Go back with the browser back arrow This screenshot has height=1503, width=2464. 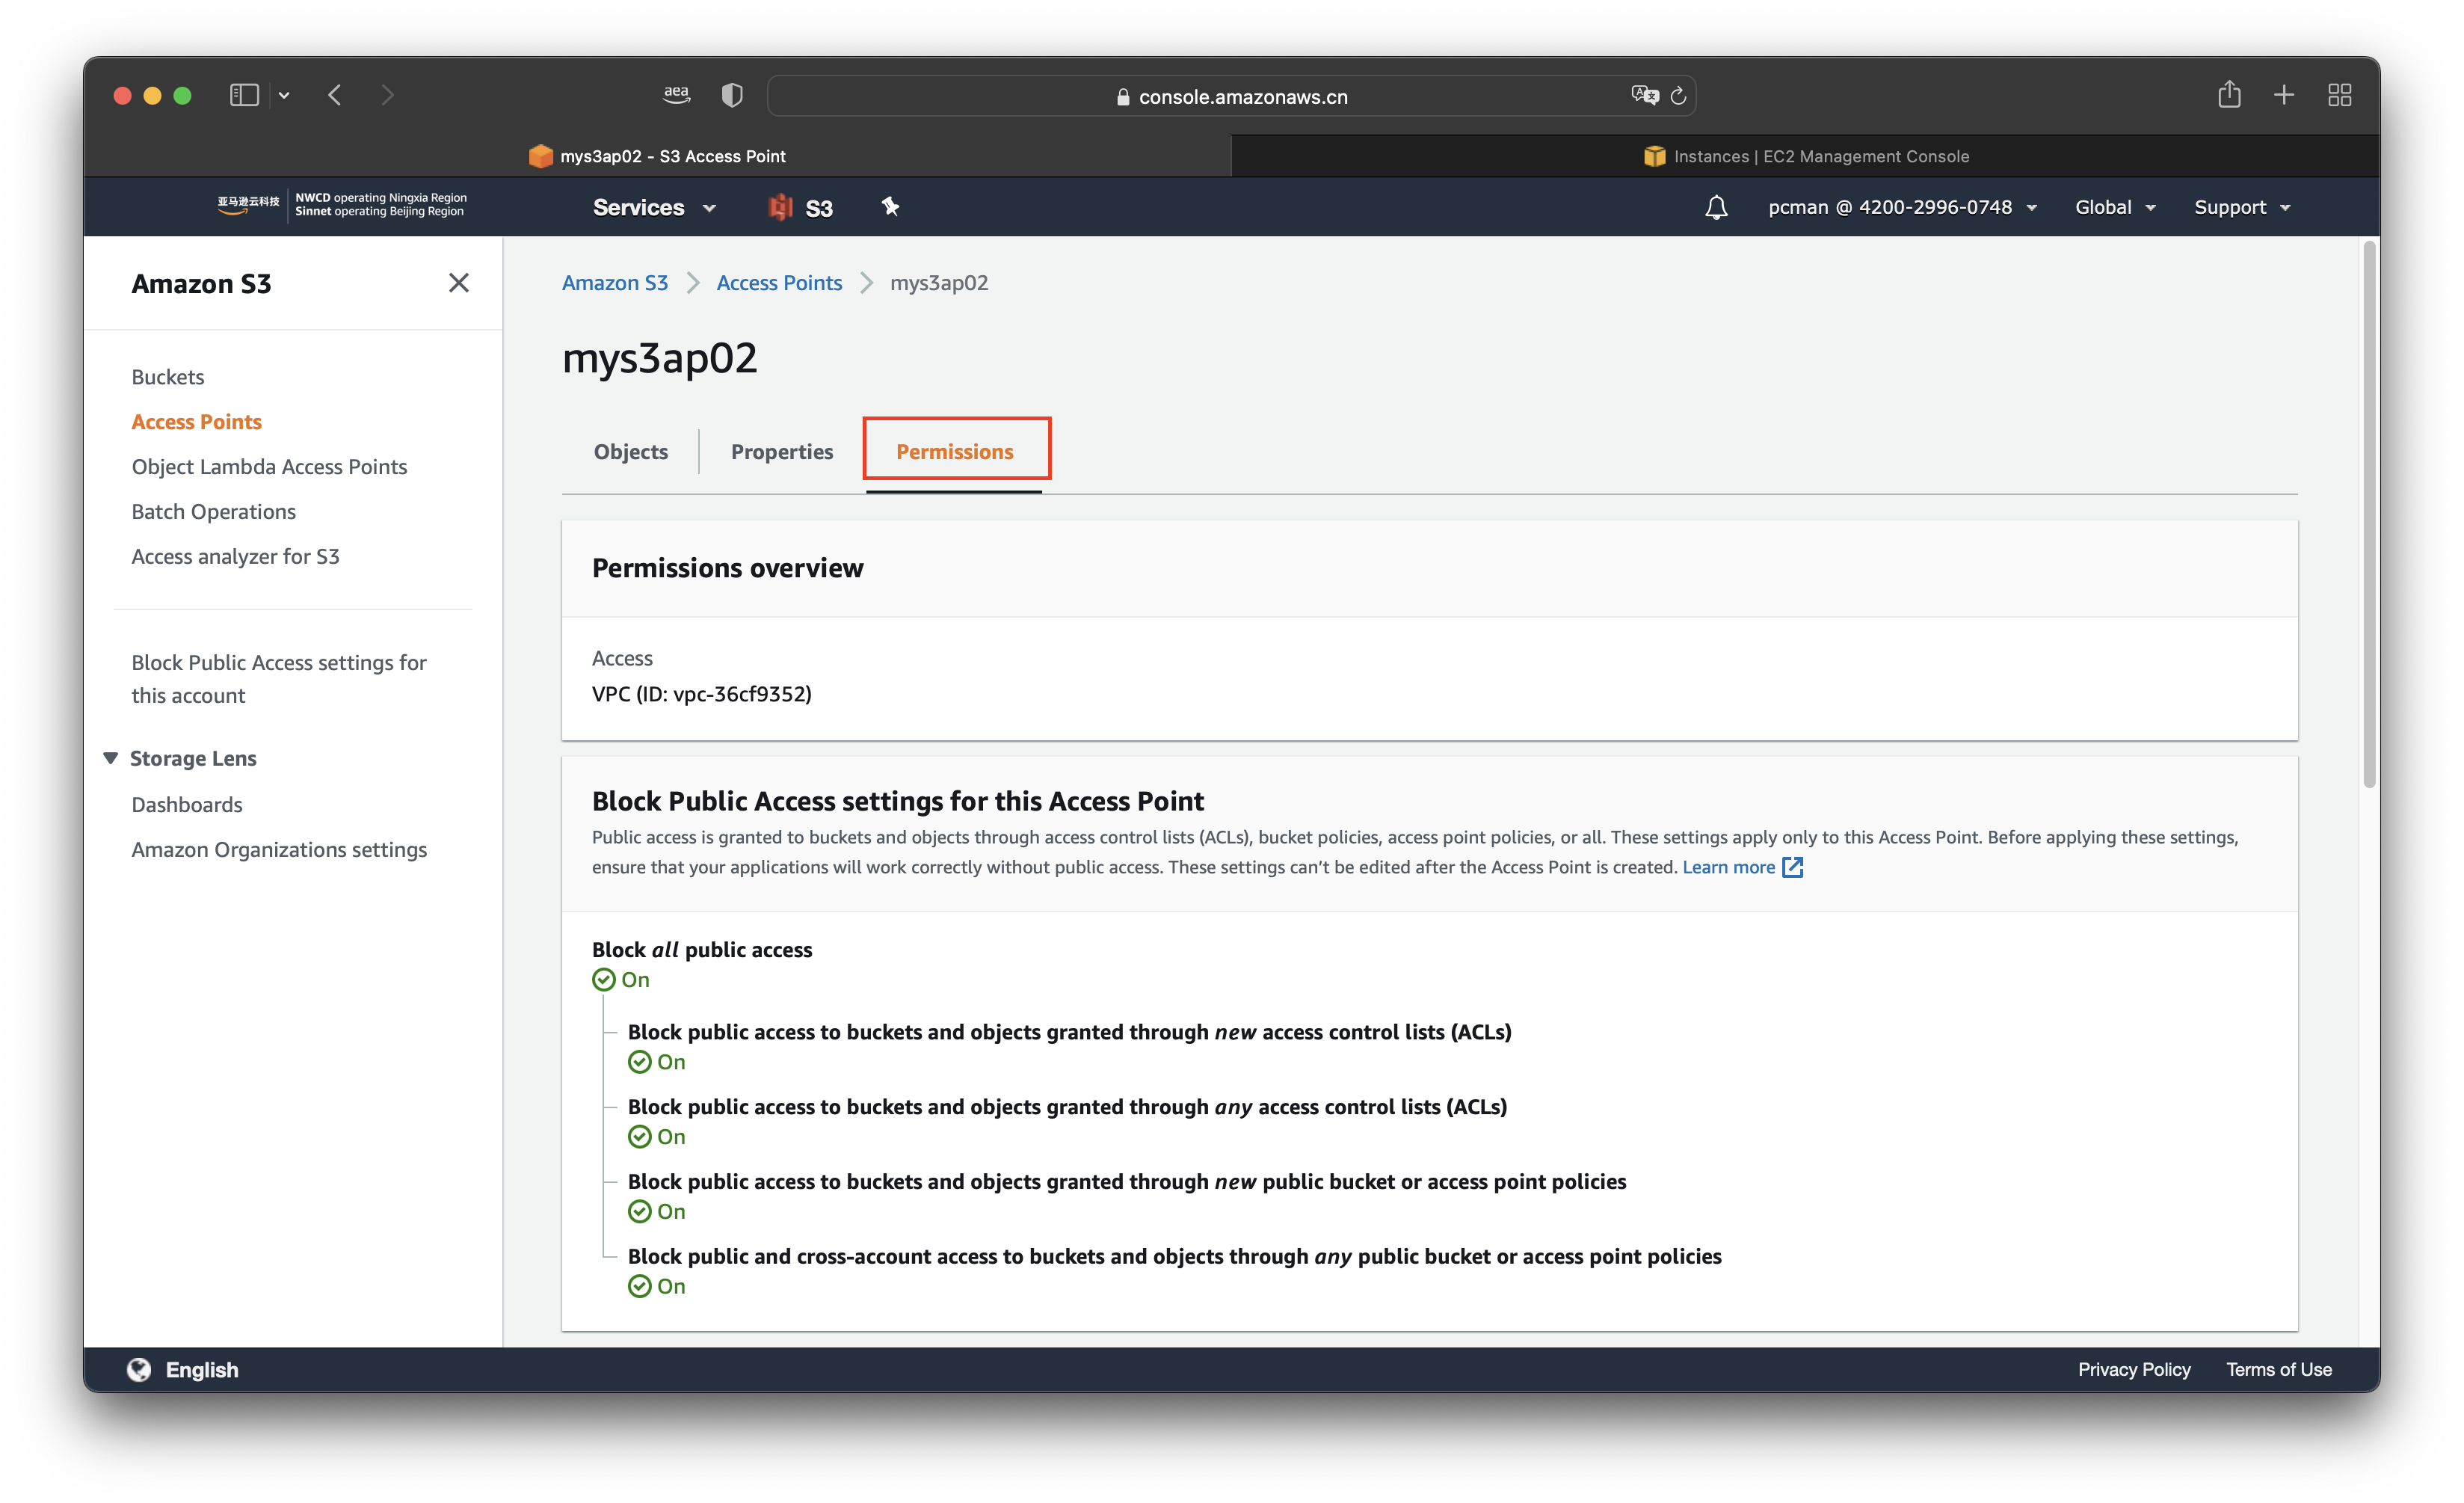pos(336,95)
